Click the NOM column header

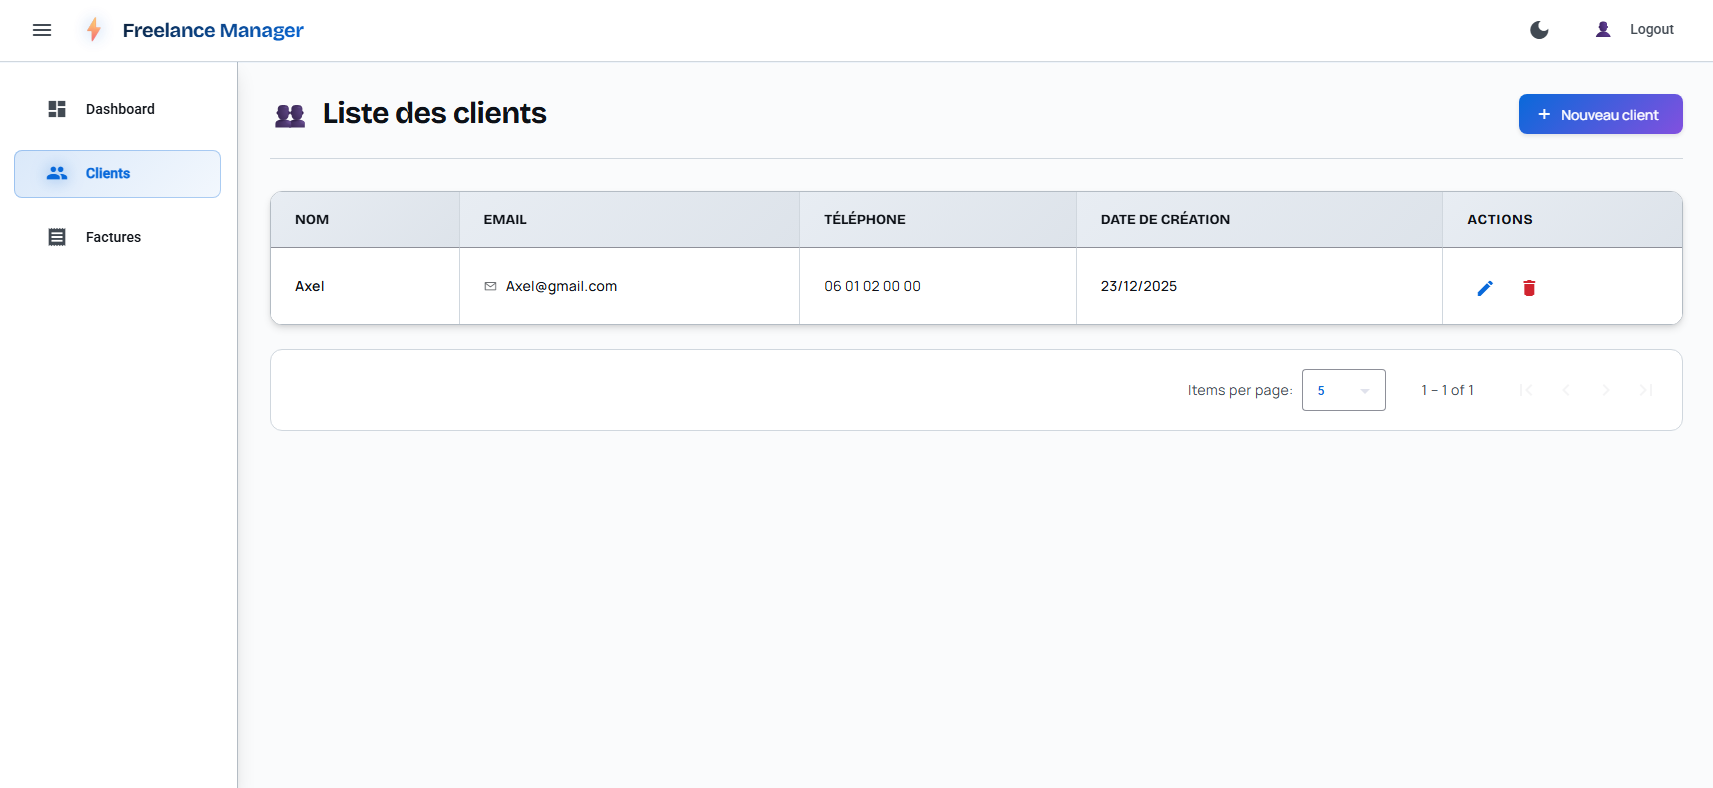[x=312, y=219]
